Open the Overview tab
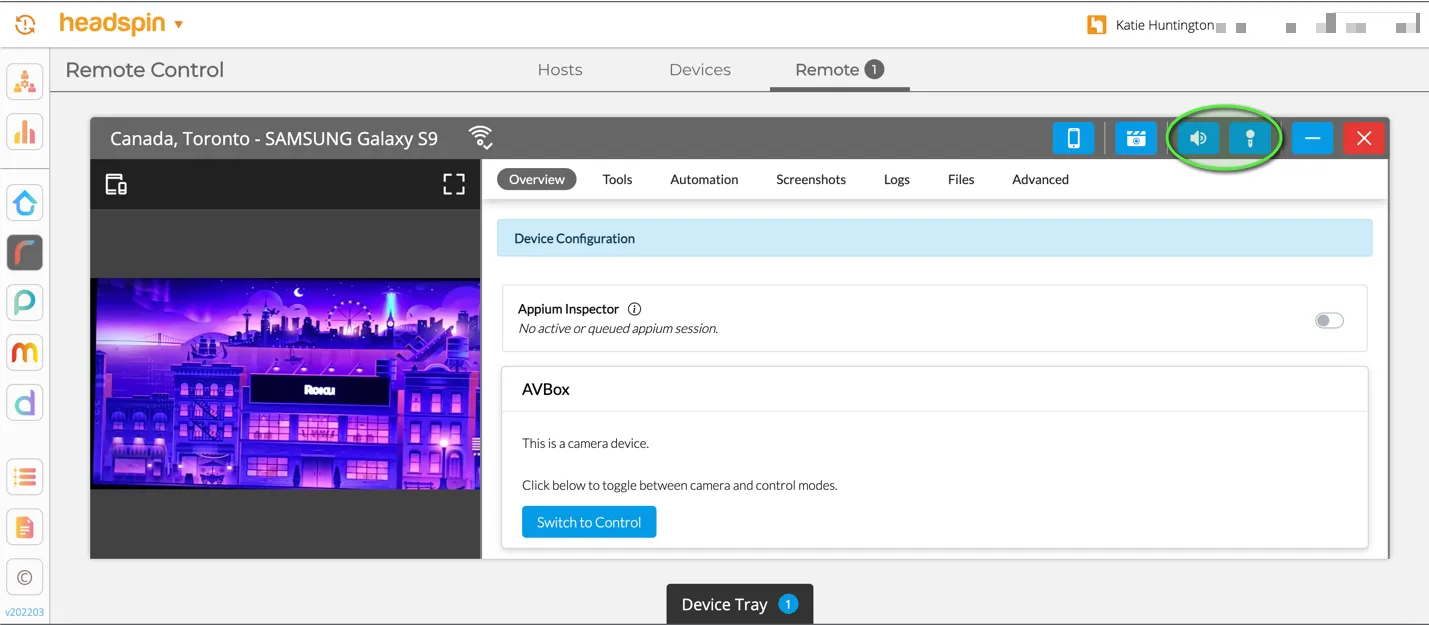The image size is (1429, 625). point(537,179)
